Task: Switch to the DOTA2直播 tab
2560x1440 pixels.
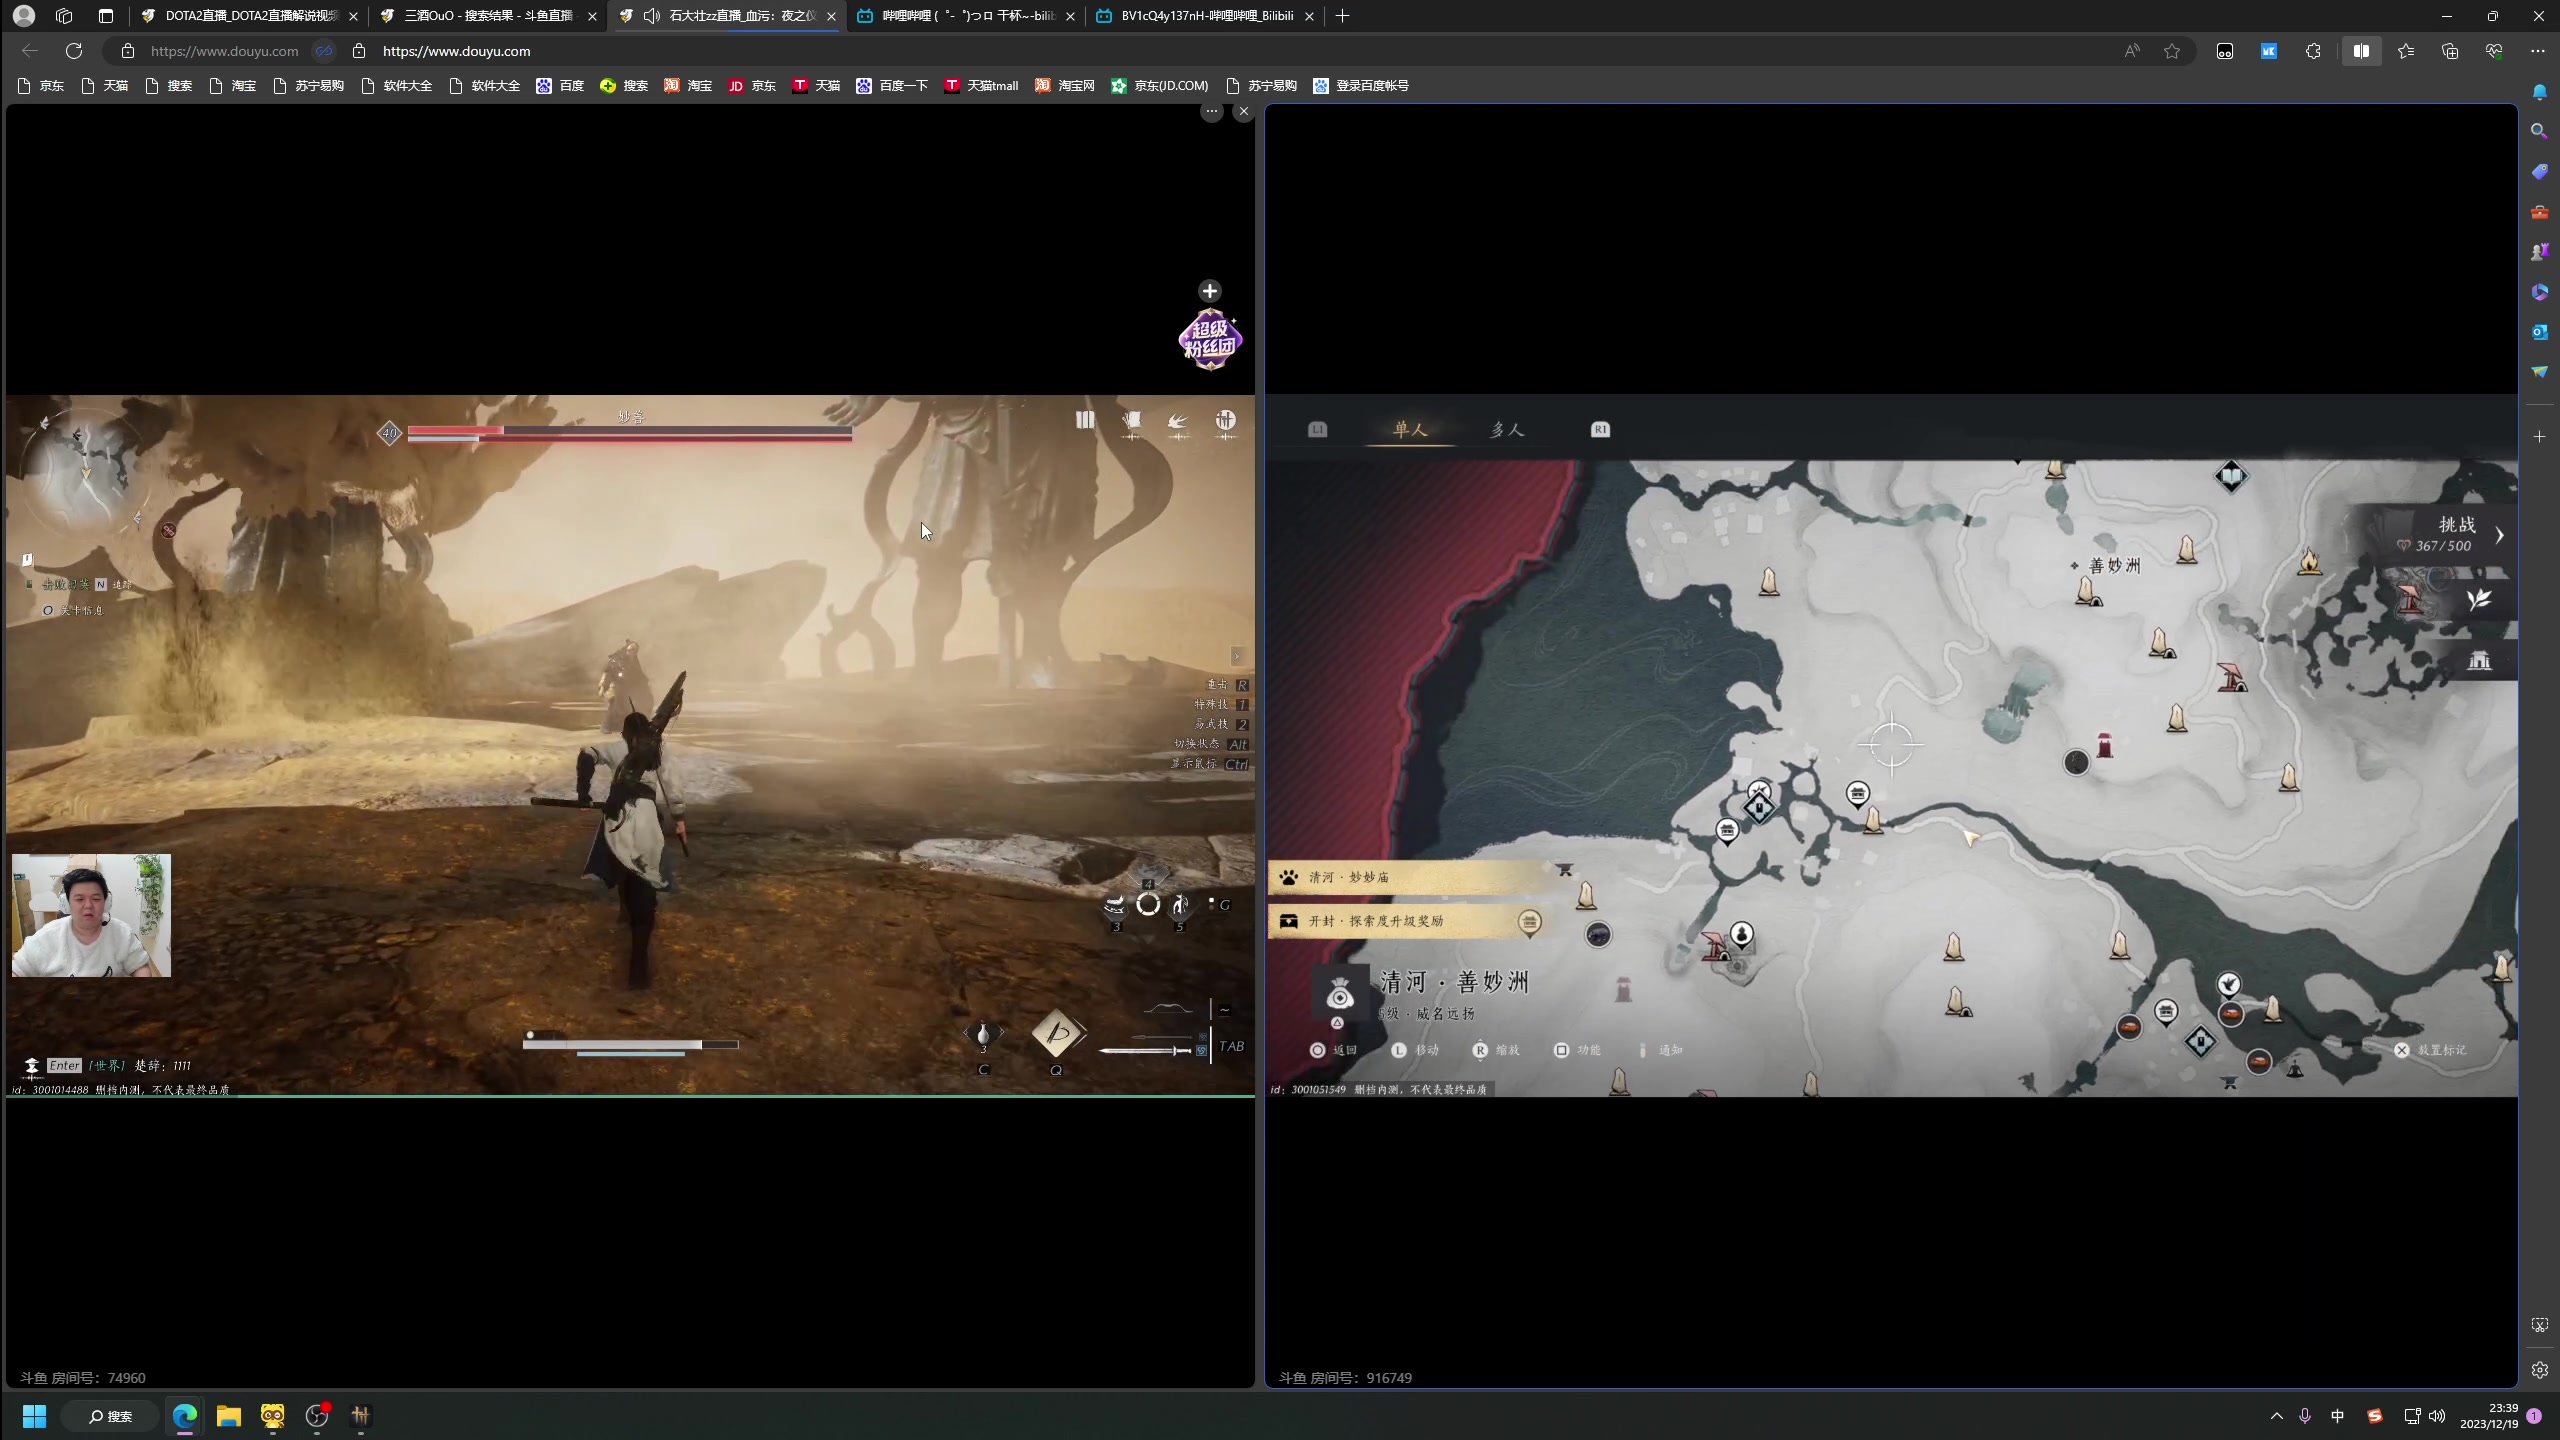Action: (x=250, y=16)
